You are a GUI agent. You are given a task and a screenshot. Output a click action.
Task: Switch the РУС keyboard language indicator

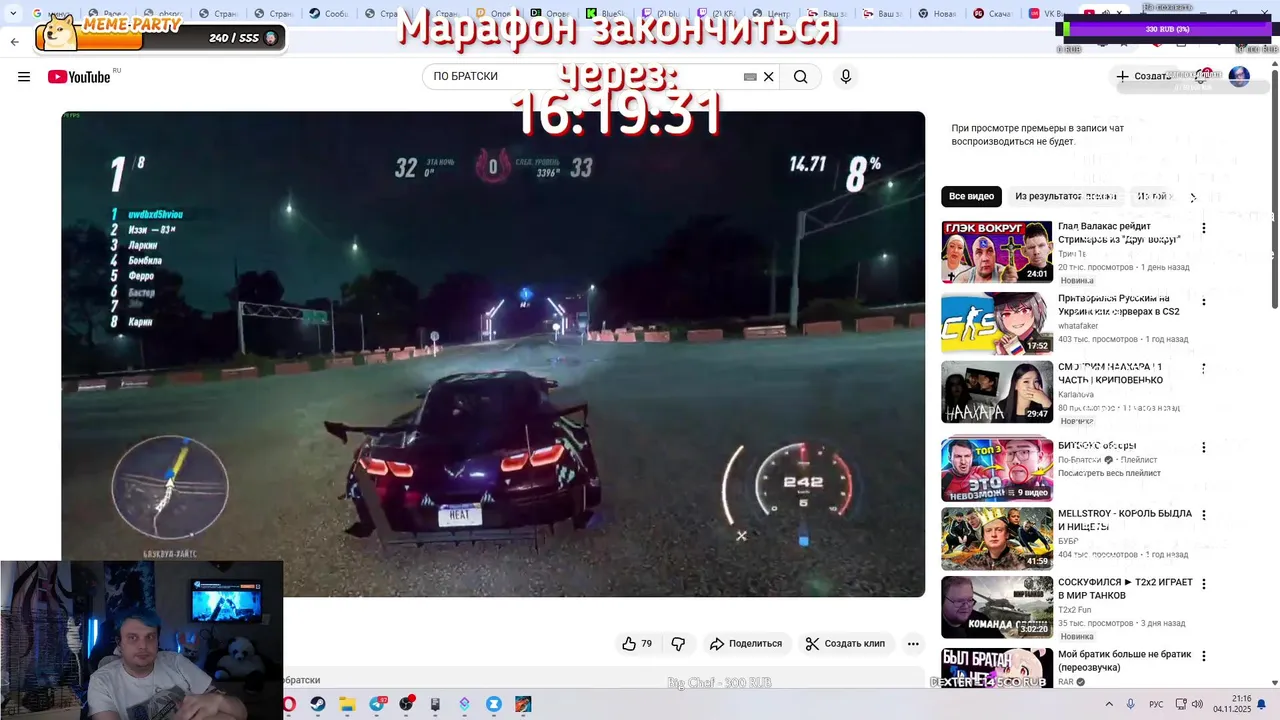pos(1156,704)
